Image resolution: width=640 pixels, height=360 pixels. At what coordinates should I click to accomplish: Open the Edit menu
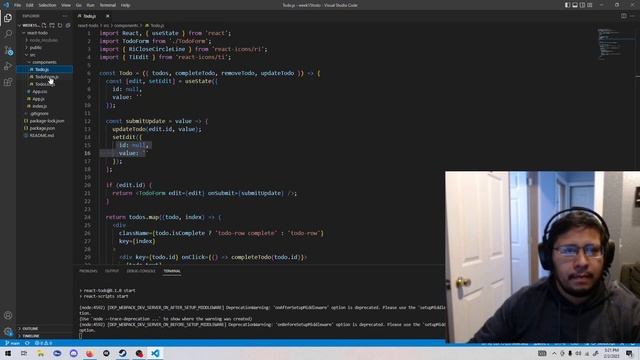[x=29, y=5]
